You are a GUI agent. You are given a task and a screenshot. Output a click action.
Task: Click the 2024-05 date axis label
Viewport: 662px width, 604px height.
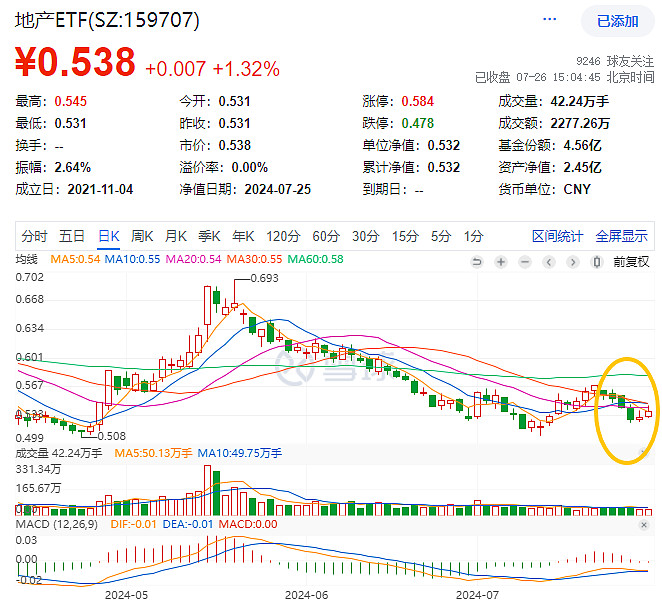pyautogui.click(x=126, y=596)
